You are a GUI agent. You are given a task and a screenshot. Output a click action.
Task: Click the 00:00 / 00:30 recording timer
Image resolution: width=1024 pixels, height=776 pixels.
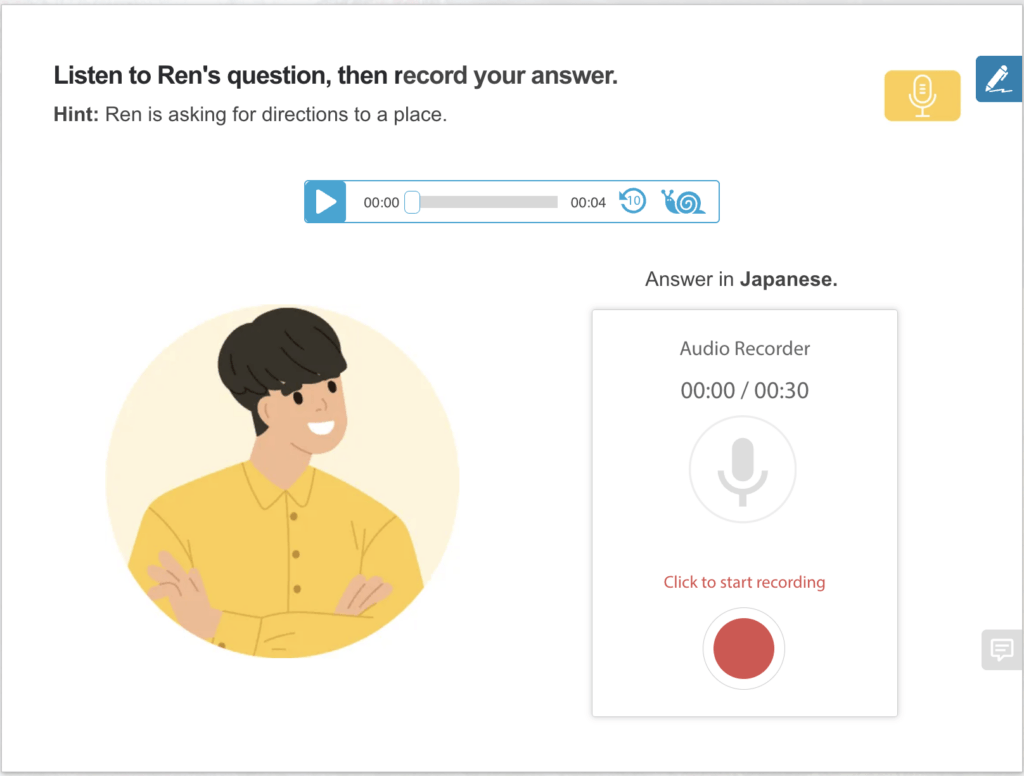coord(745,390)
